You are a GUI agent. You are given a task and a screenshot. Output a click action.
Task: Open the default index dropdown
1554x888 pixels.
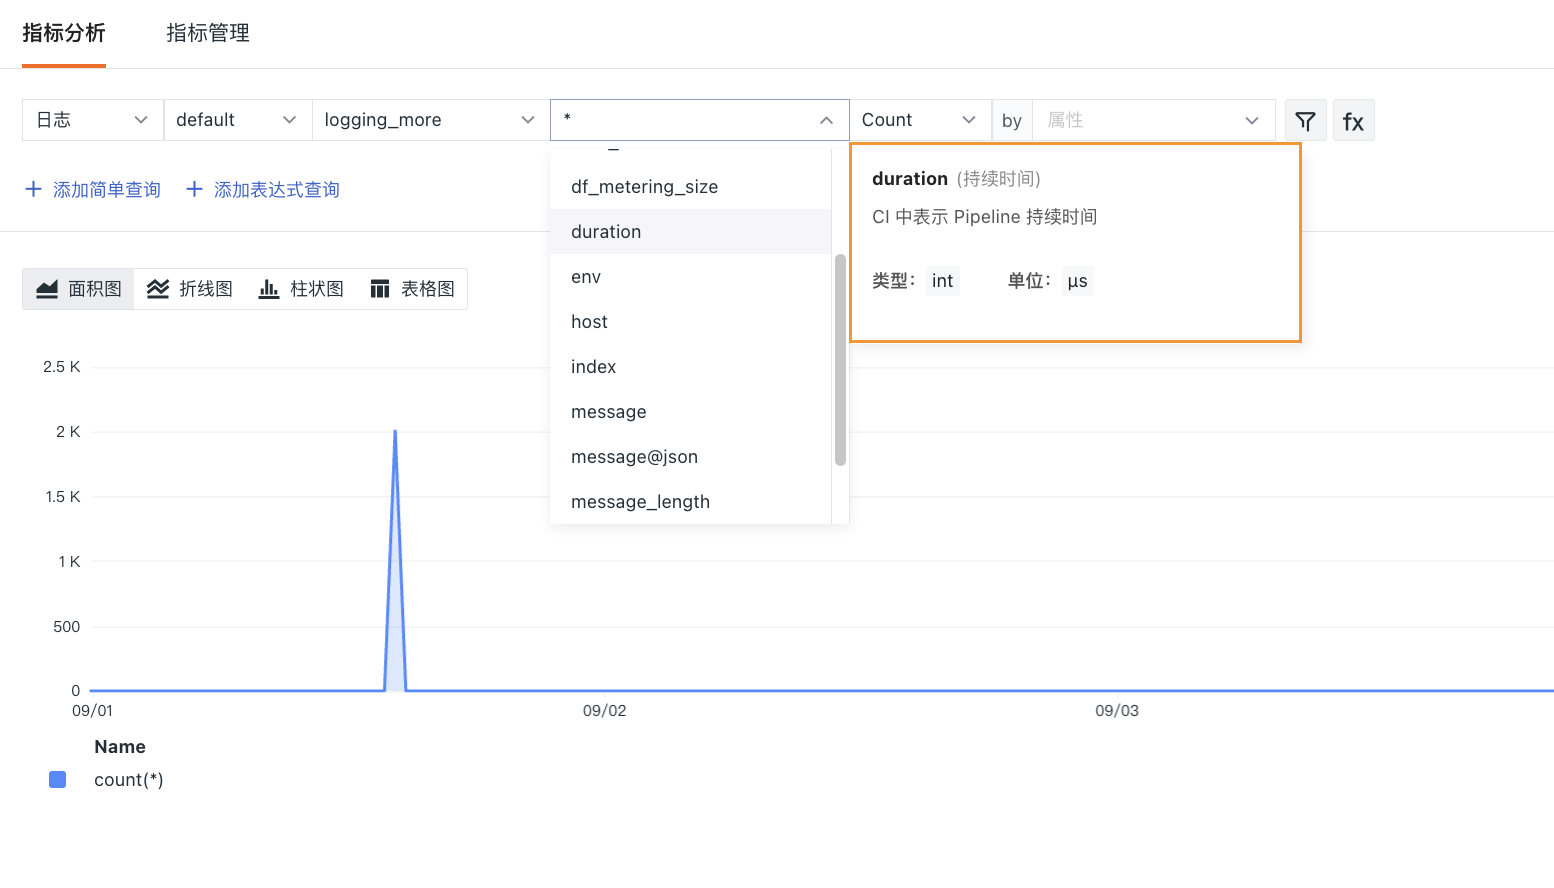pos(238,120)
